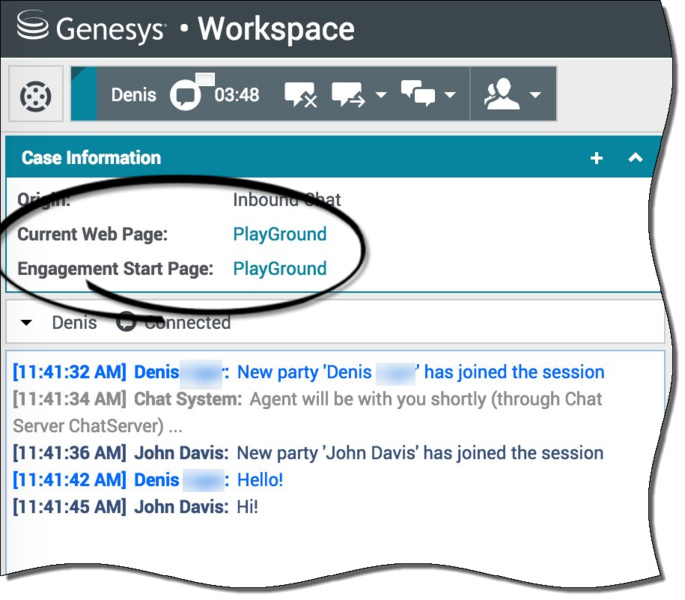
Task: Expand the Denis party dropdown arrow
Action: click(x=26, y=323)
